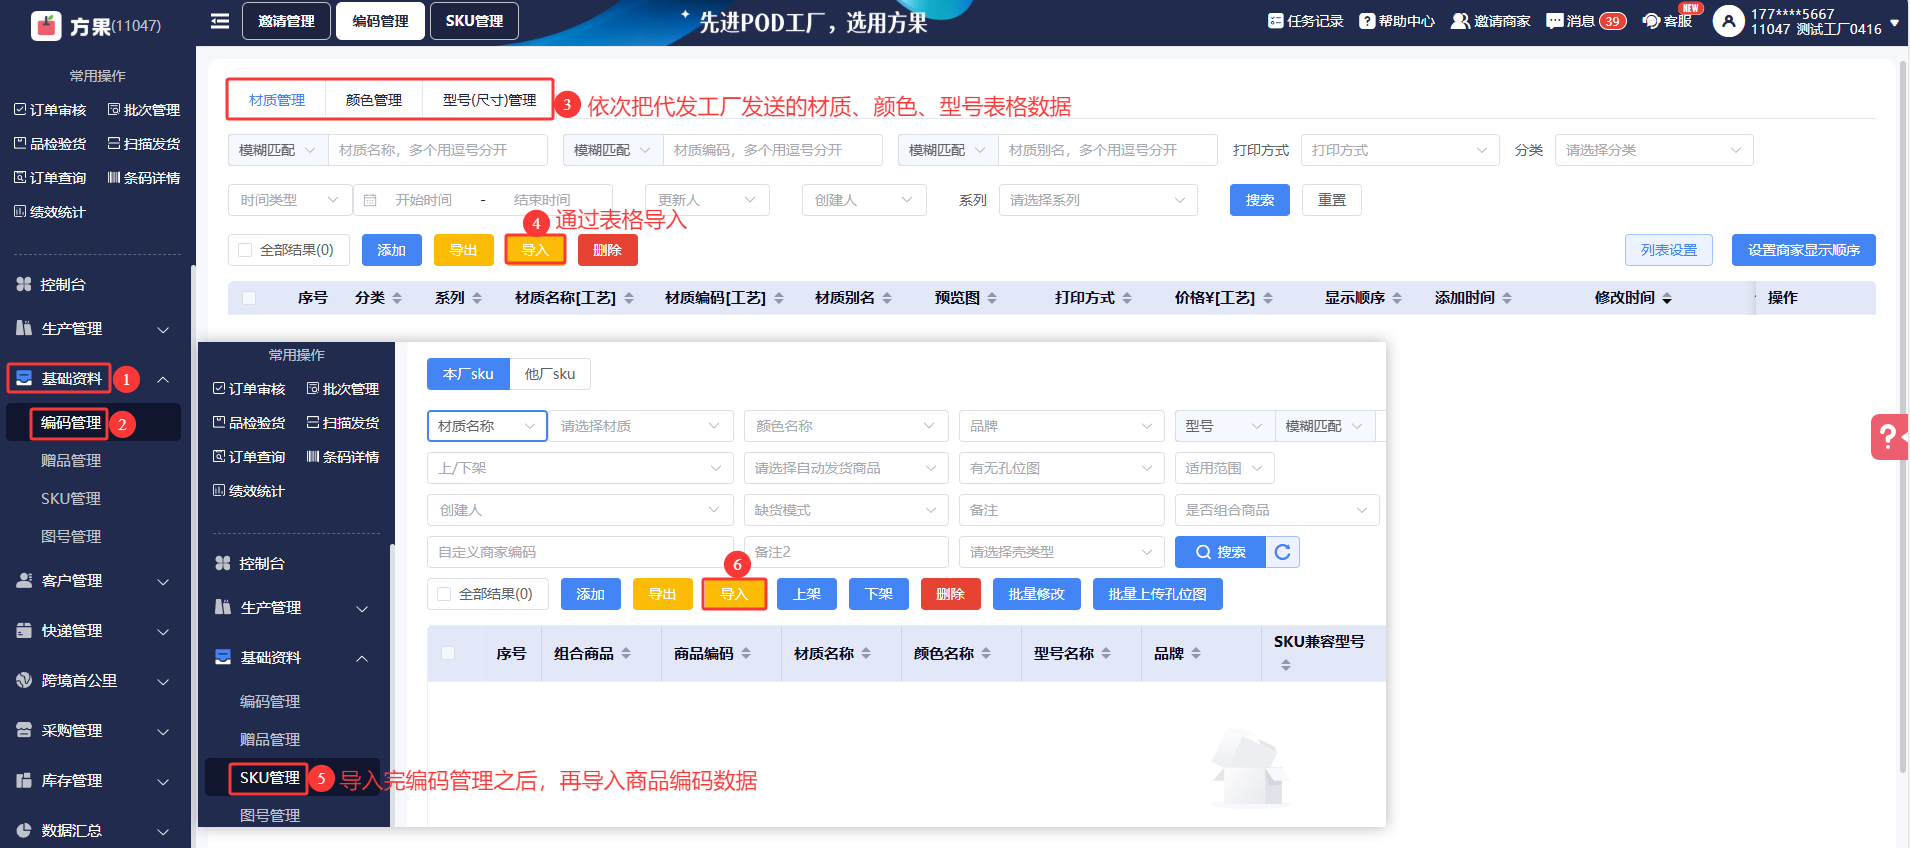This screenshot has width=1910, height=848.
Task: Click the 材质名称 search input field
Action: click(437, 150)
